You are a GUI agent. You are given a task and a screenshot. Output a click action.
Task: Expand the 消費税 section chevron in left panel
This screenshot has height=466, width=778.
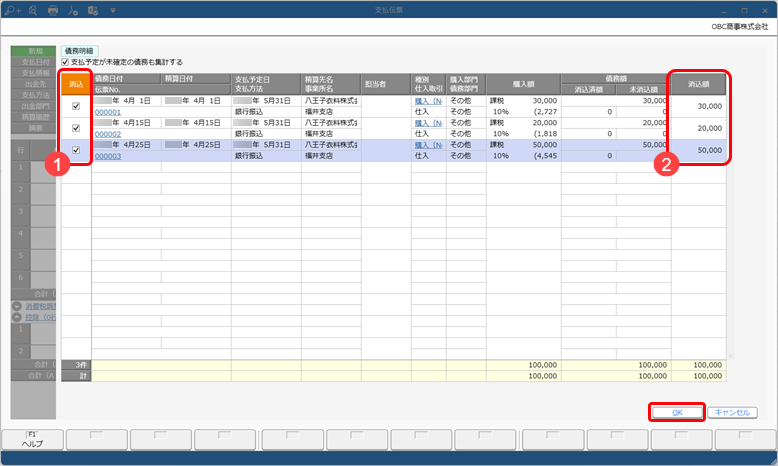17,306
